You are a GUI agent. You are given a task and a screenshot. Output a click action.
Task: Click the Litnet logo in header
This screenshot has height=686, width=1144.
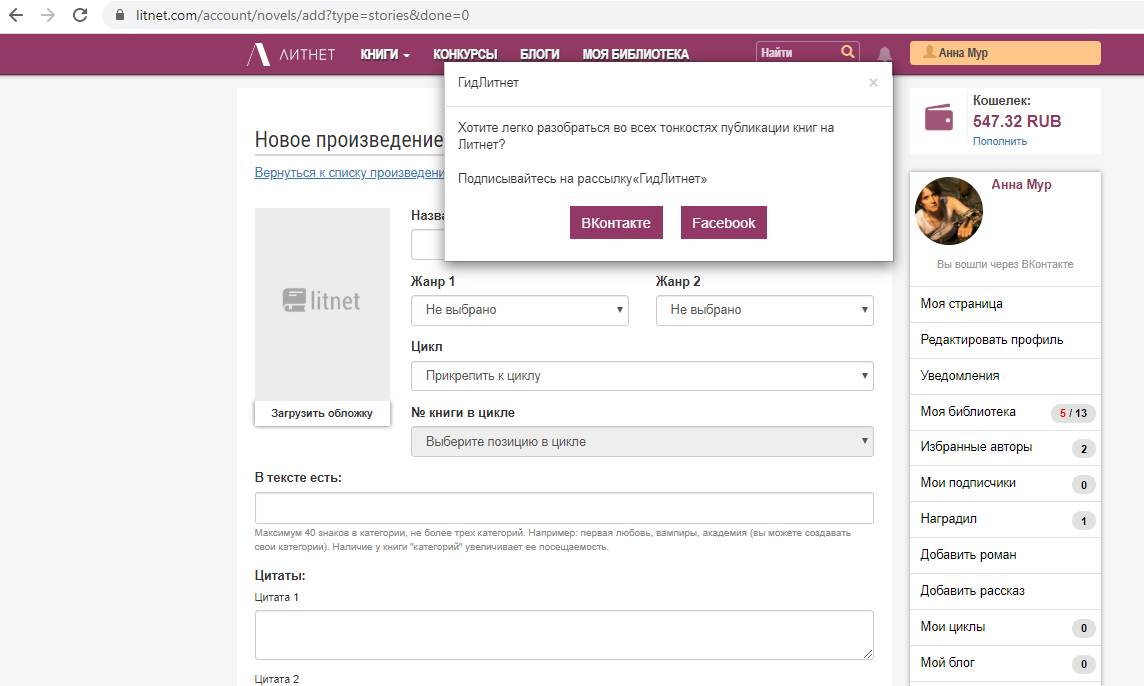point(291,54)
